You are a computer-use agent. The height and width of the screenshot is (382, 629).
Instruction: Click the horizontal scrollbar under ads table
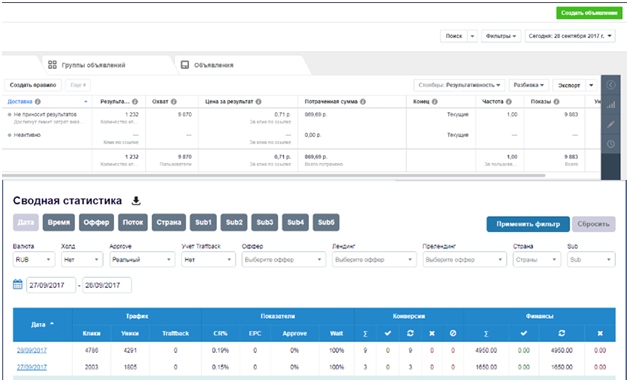pos(274,175)
